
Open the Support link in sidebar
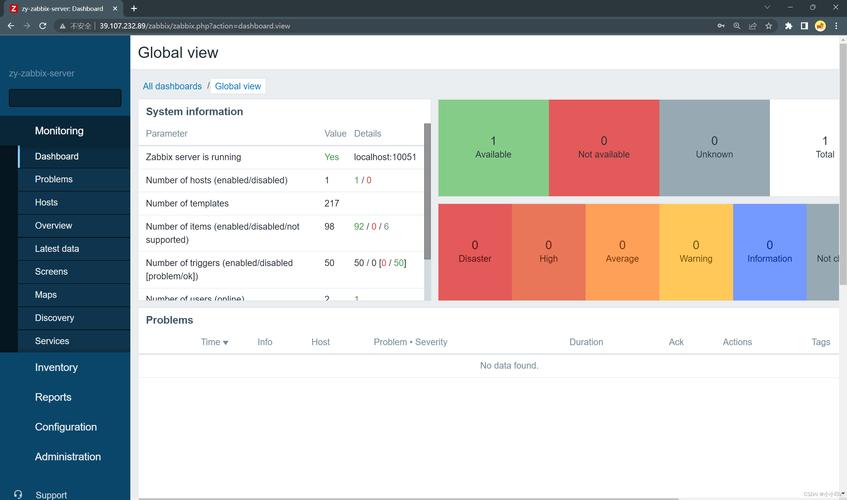click(51, 495)
